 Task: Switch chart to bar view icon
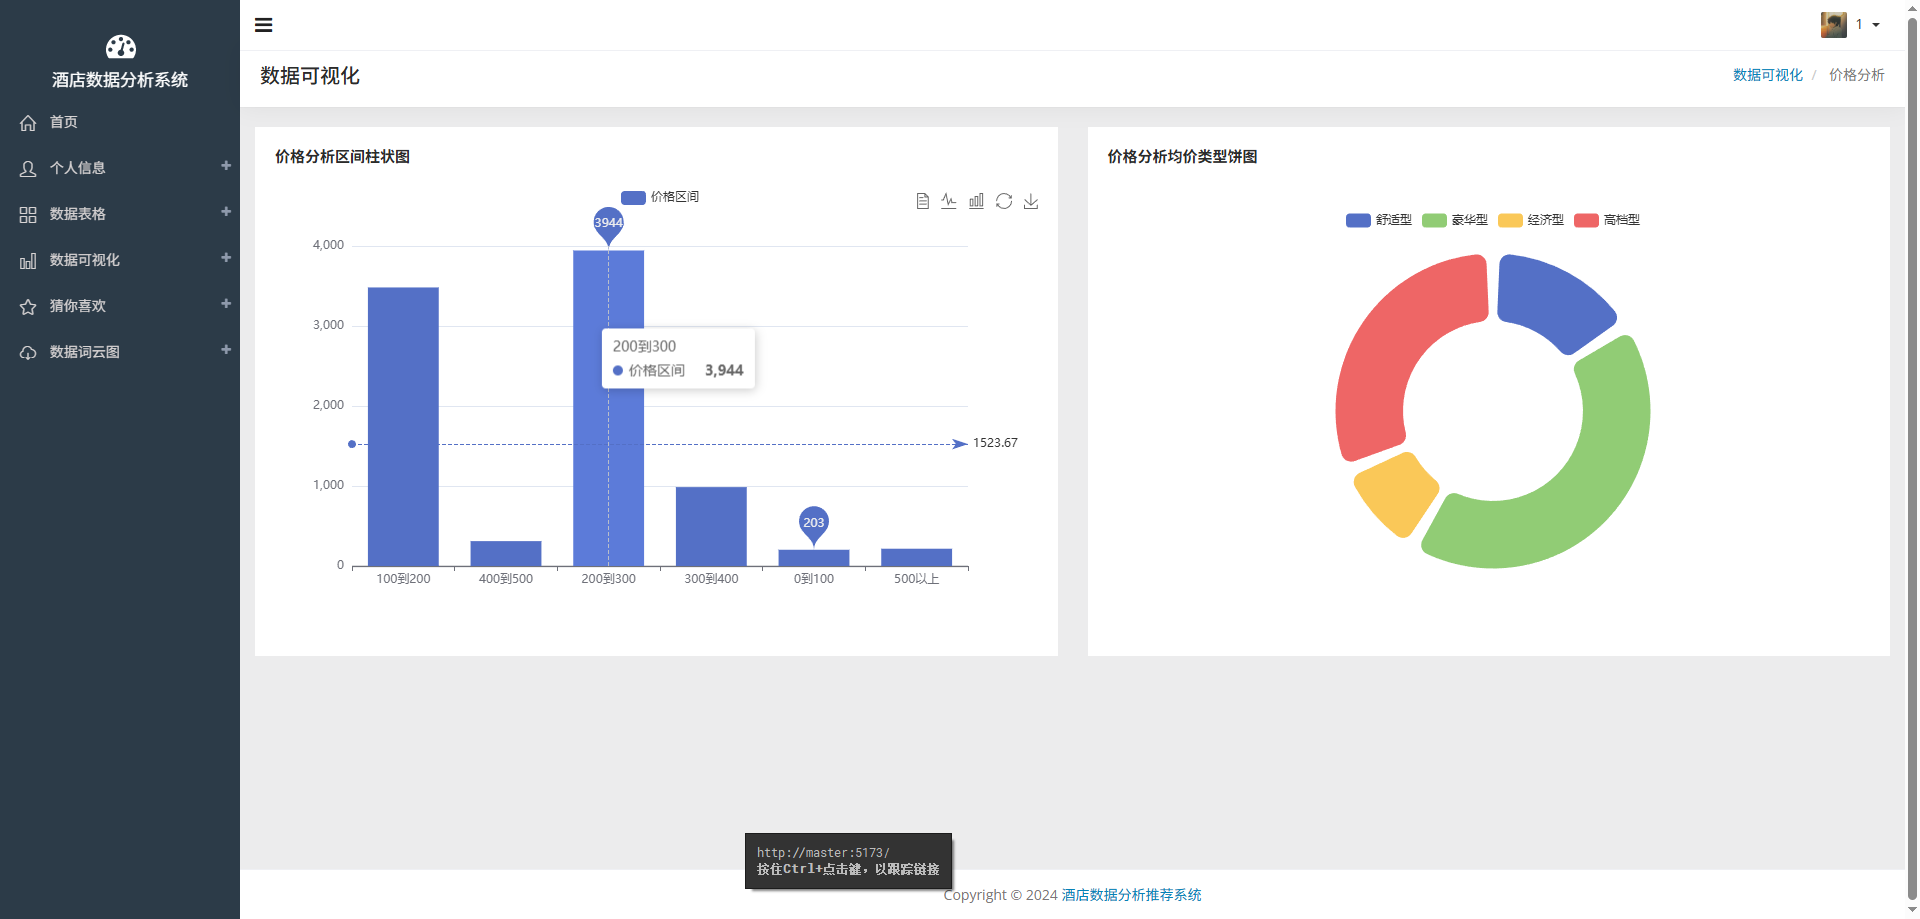(x=976, y=202)
